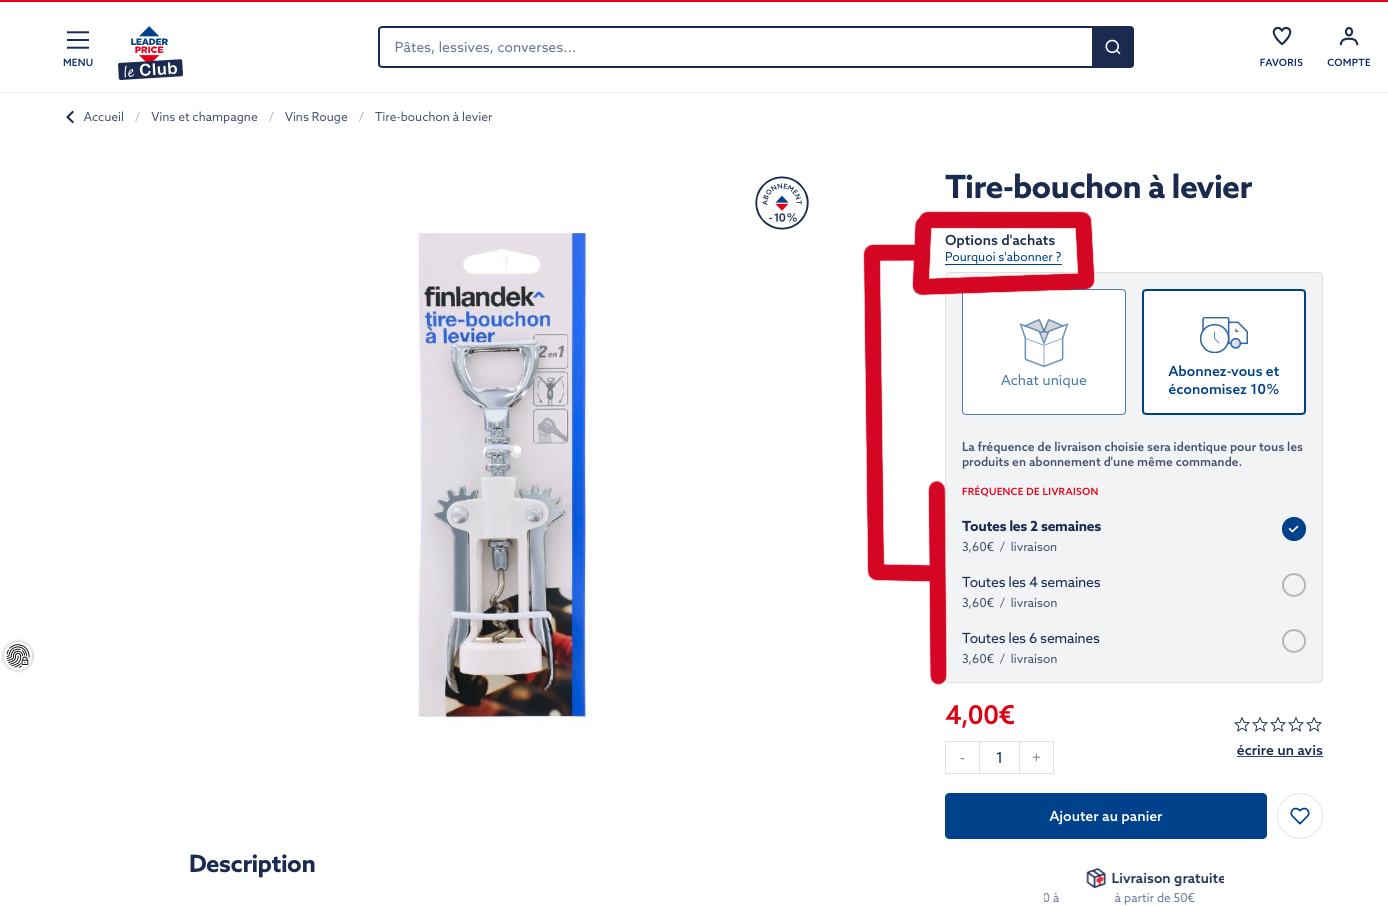
Task: Click the Leader Price le Club logo
Action: [150, 53]
